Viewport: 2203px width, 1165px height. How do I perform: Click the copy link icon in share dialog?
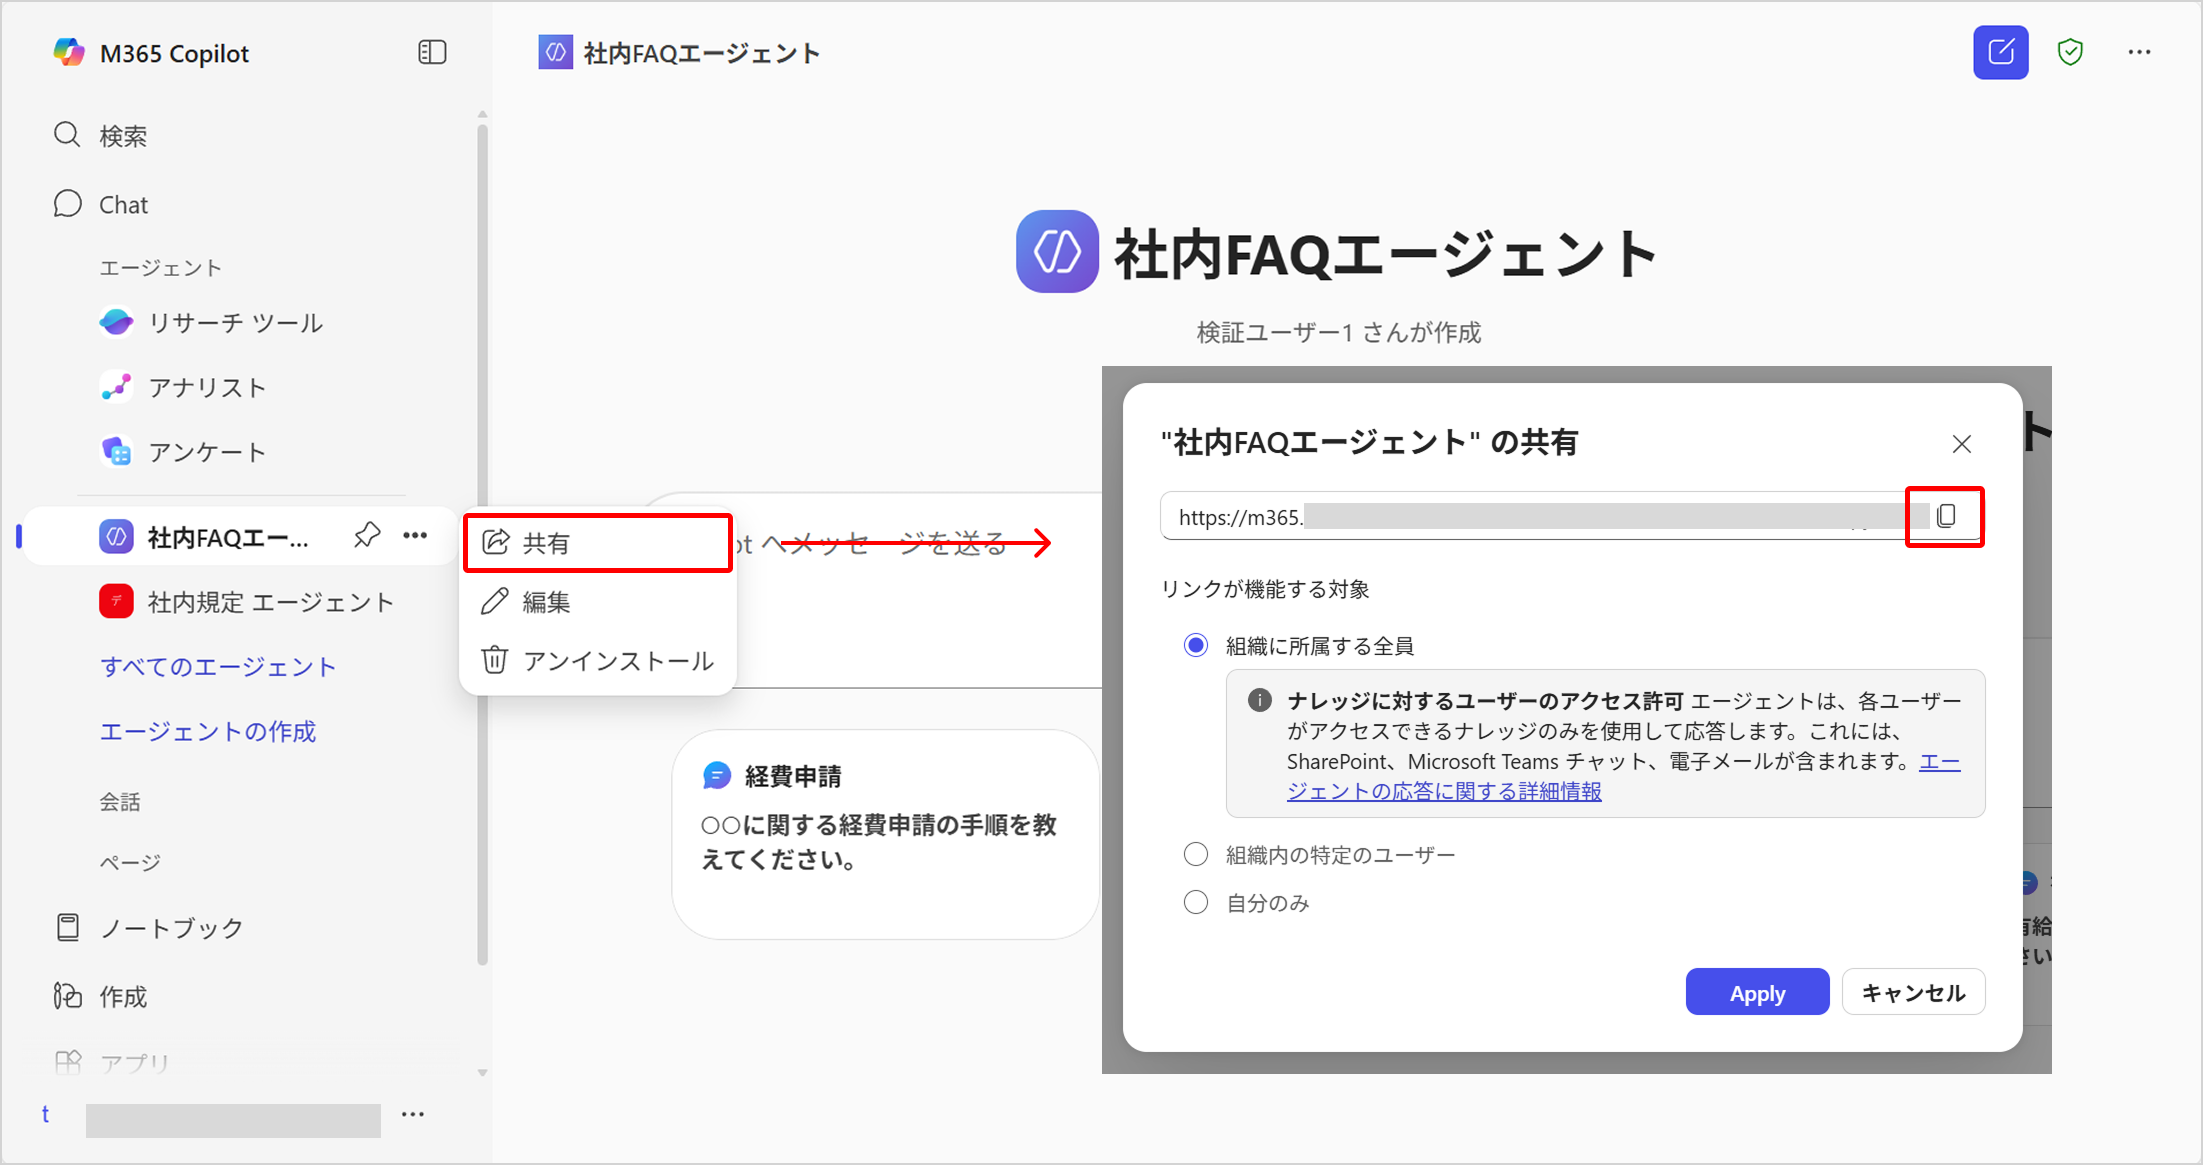click(x=1945, y=516)
